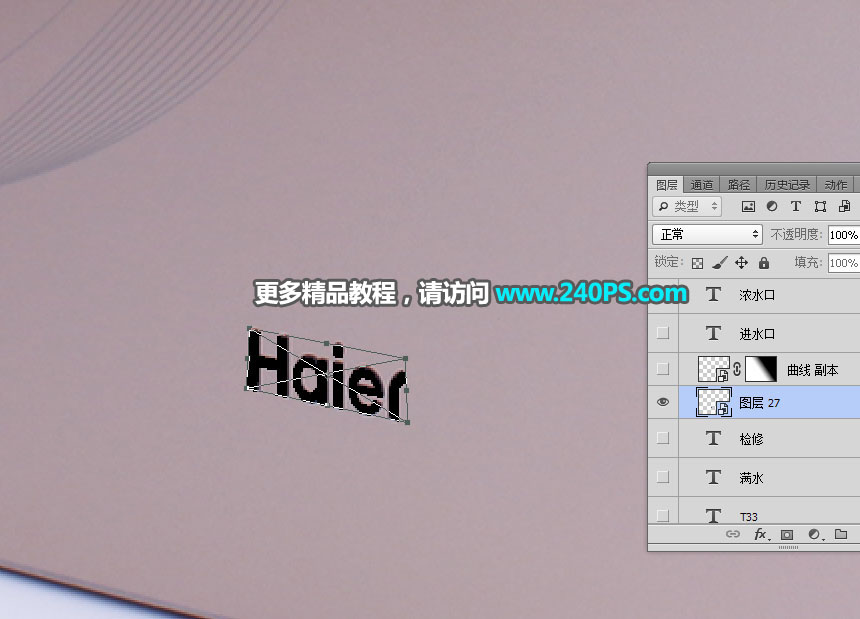Show the T33 layer visibility box
This screenshot has height=619, width=860.
[x=663, y=515]
